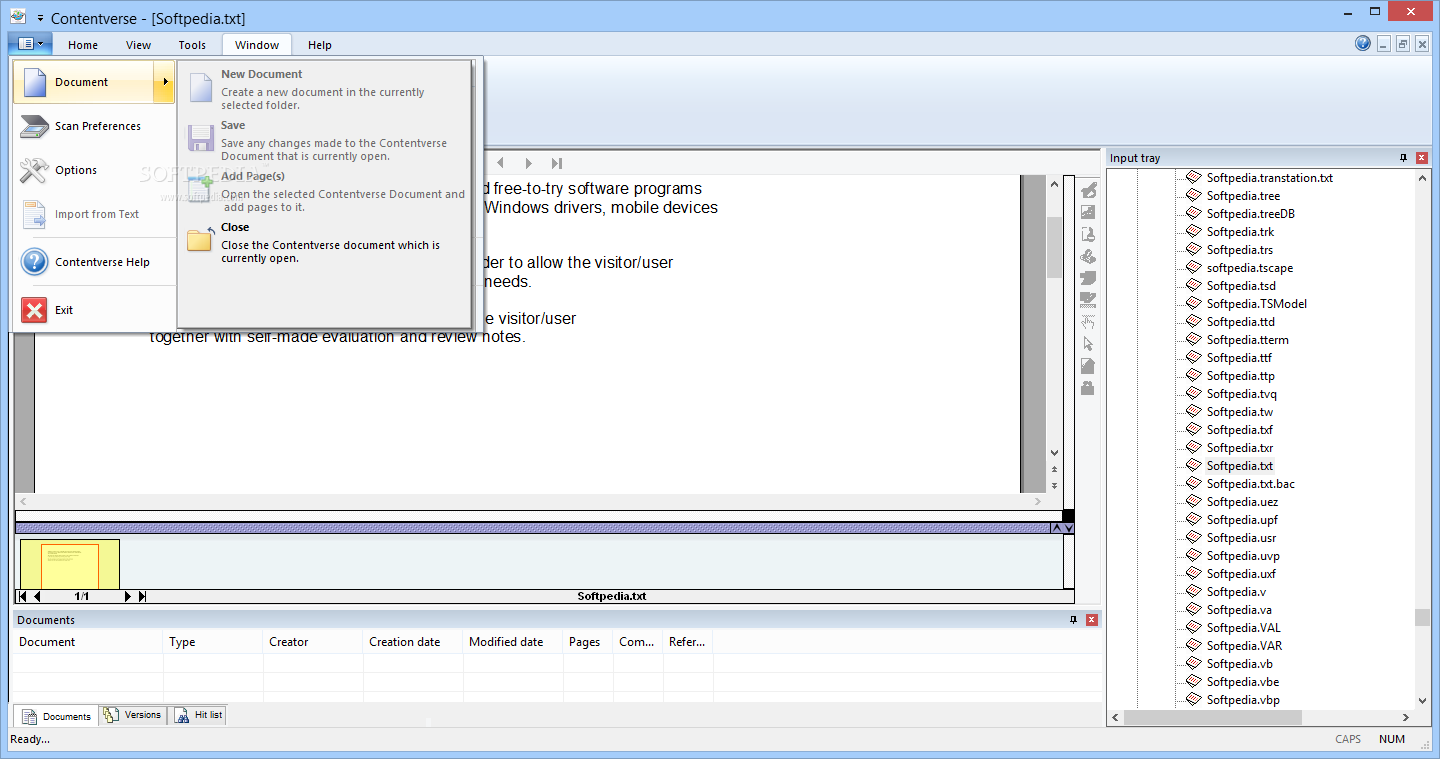The height and width of the screenshot is (759, 1440).
Task: Open Contentverse Help menu entry
Action: [x=94, y=262]
